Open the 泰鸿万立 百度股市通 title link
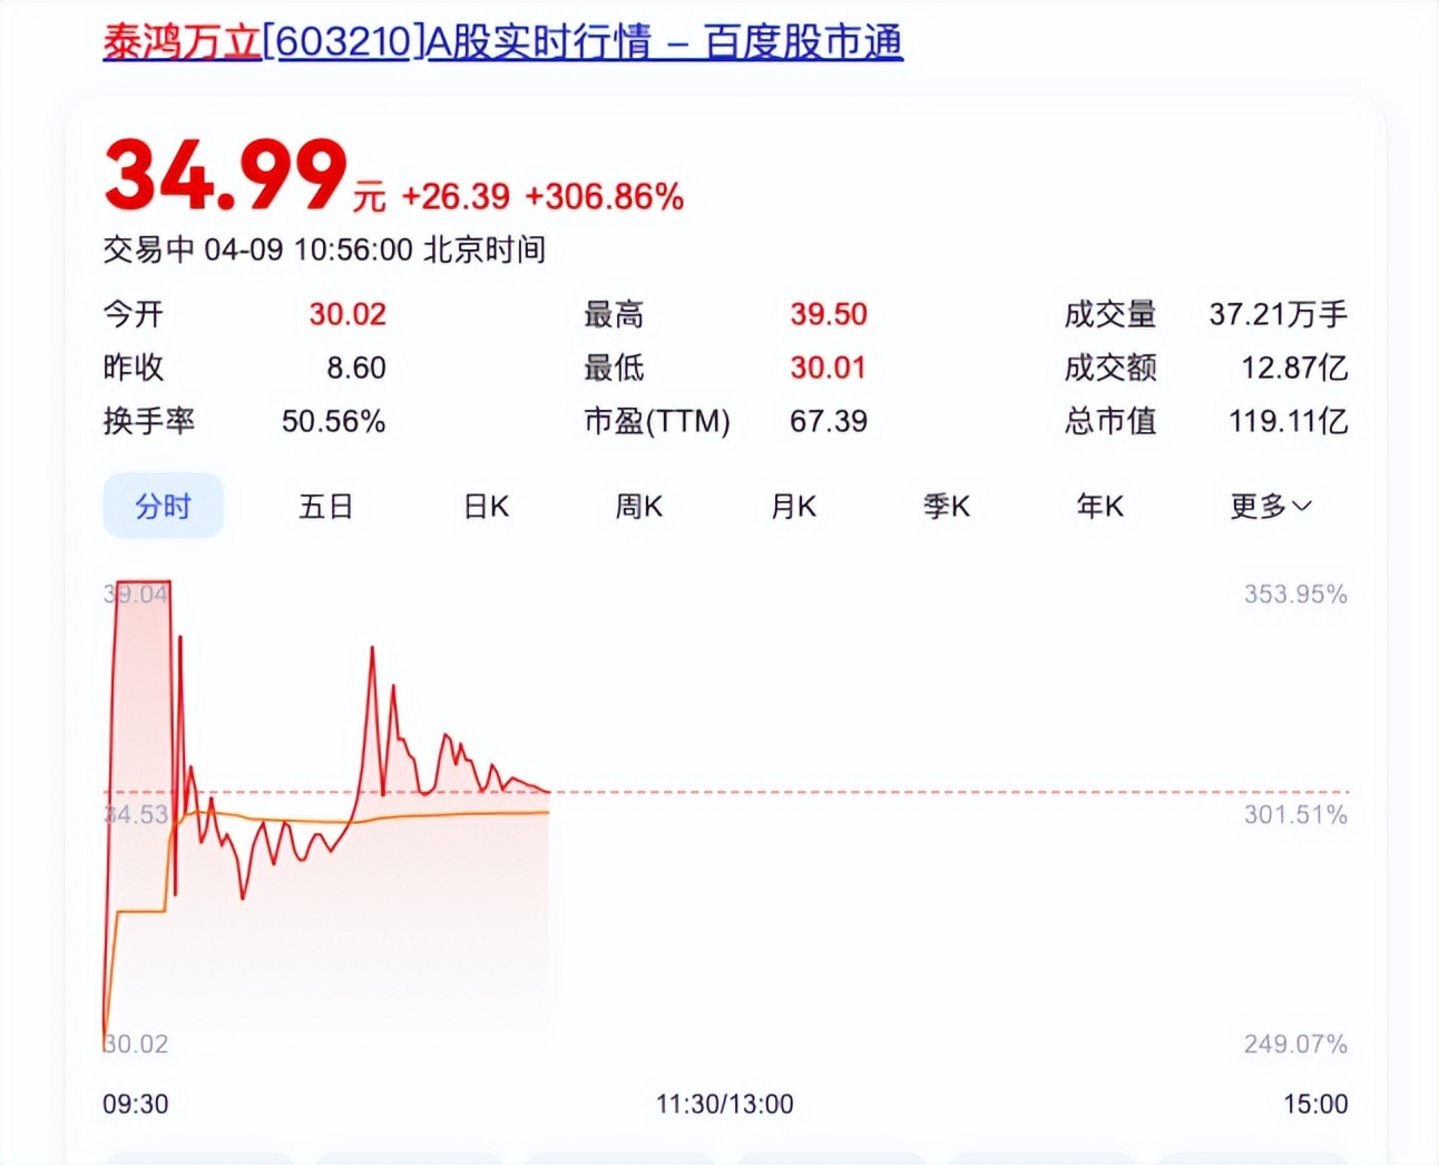The image size is (1439, 1165). click(502, 42)
